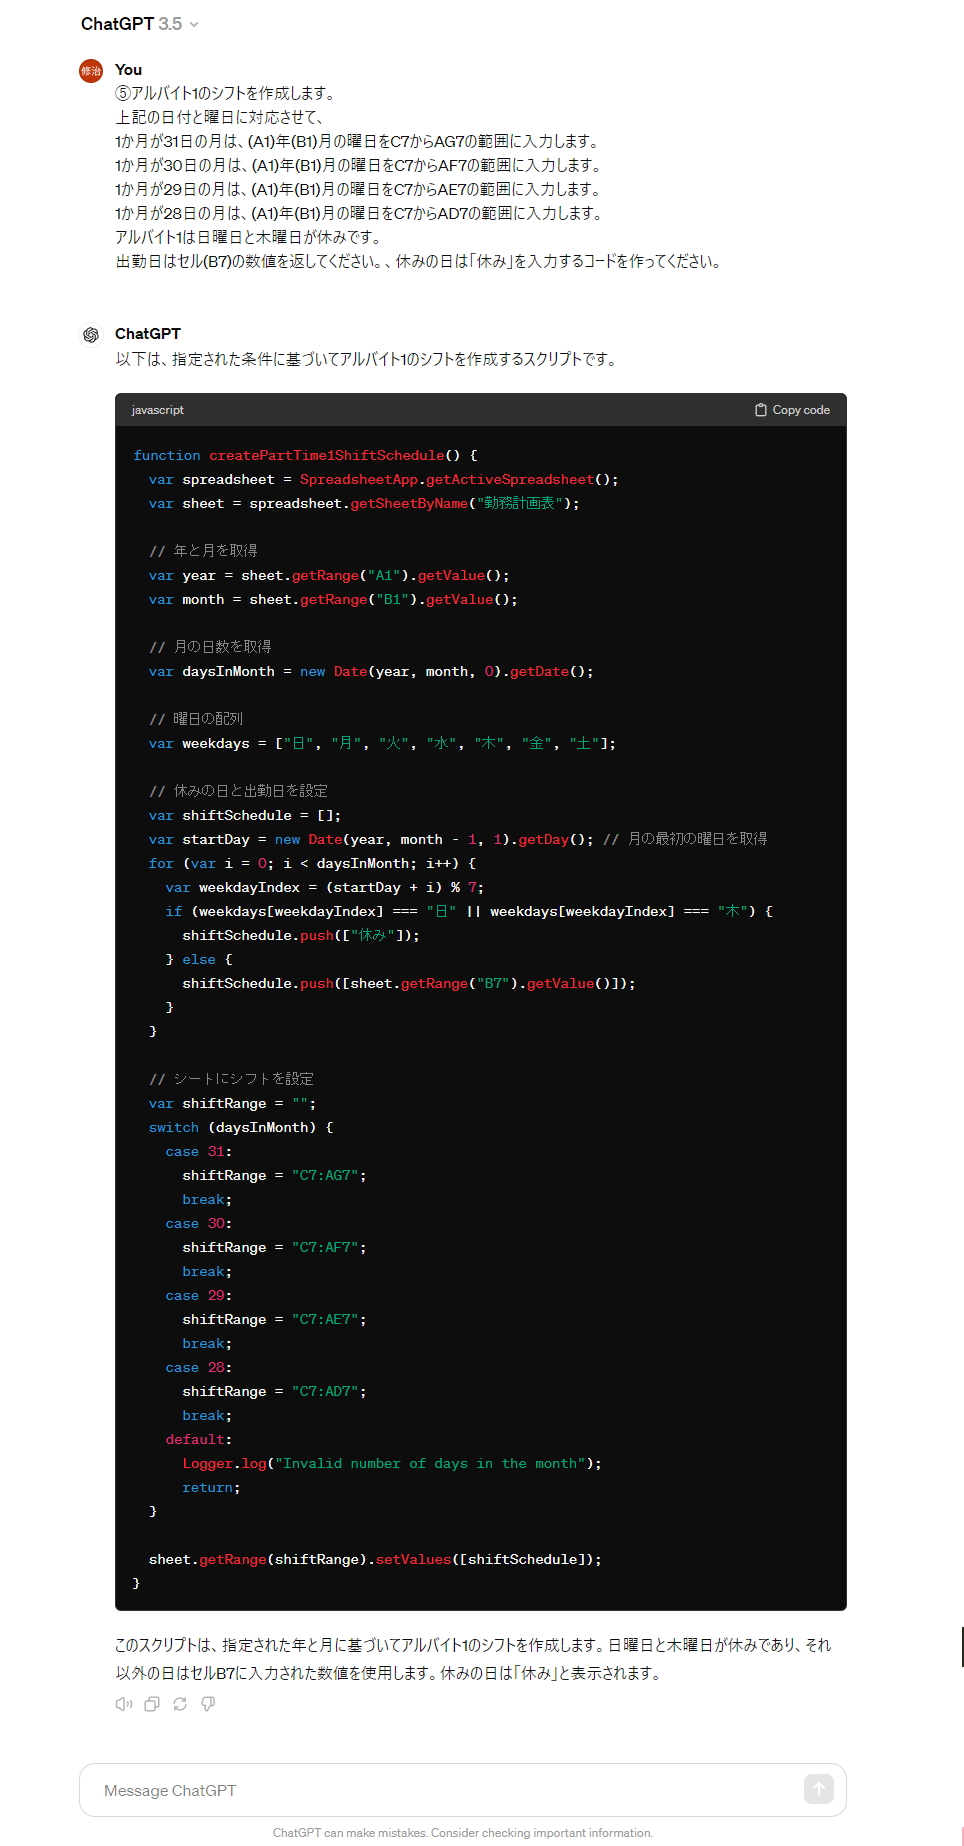
Task: Click the 'javascript' code block label
Action: tap(158, 410)
